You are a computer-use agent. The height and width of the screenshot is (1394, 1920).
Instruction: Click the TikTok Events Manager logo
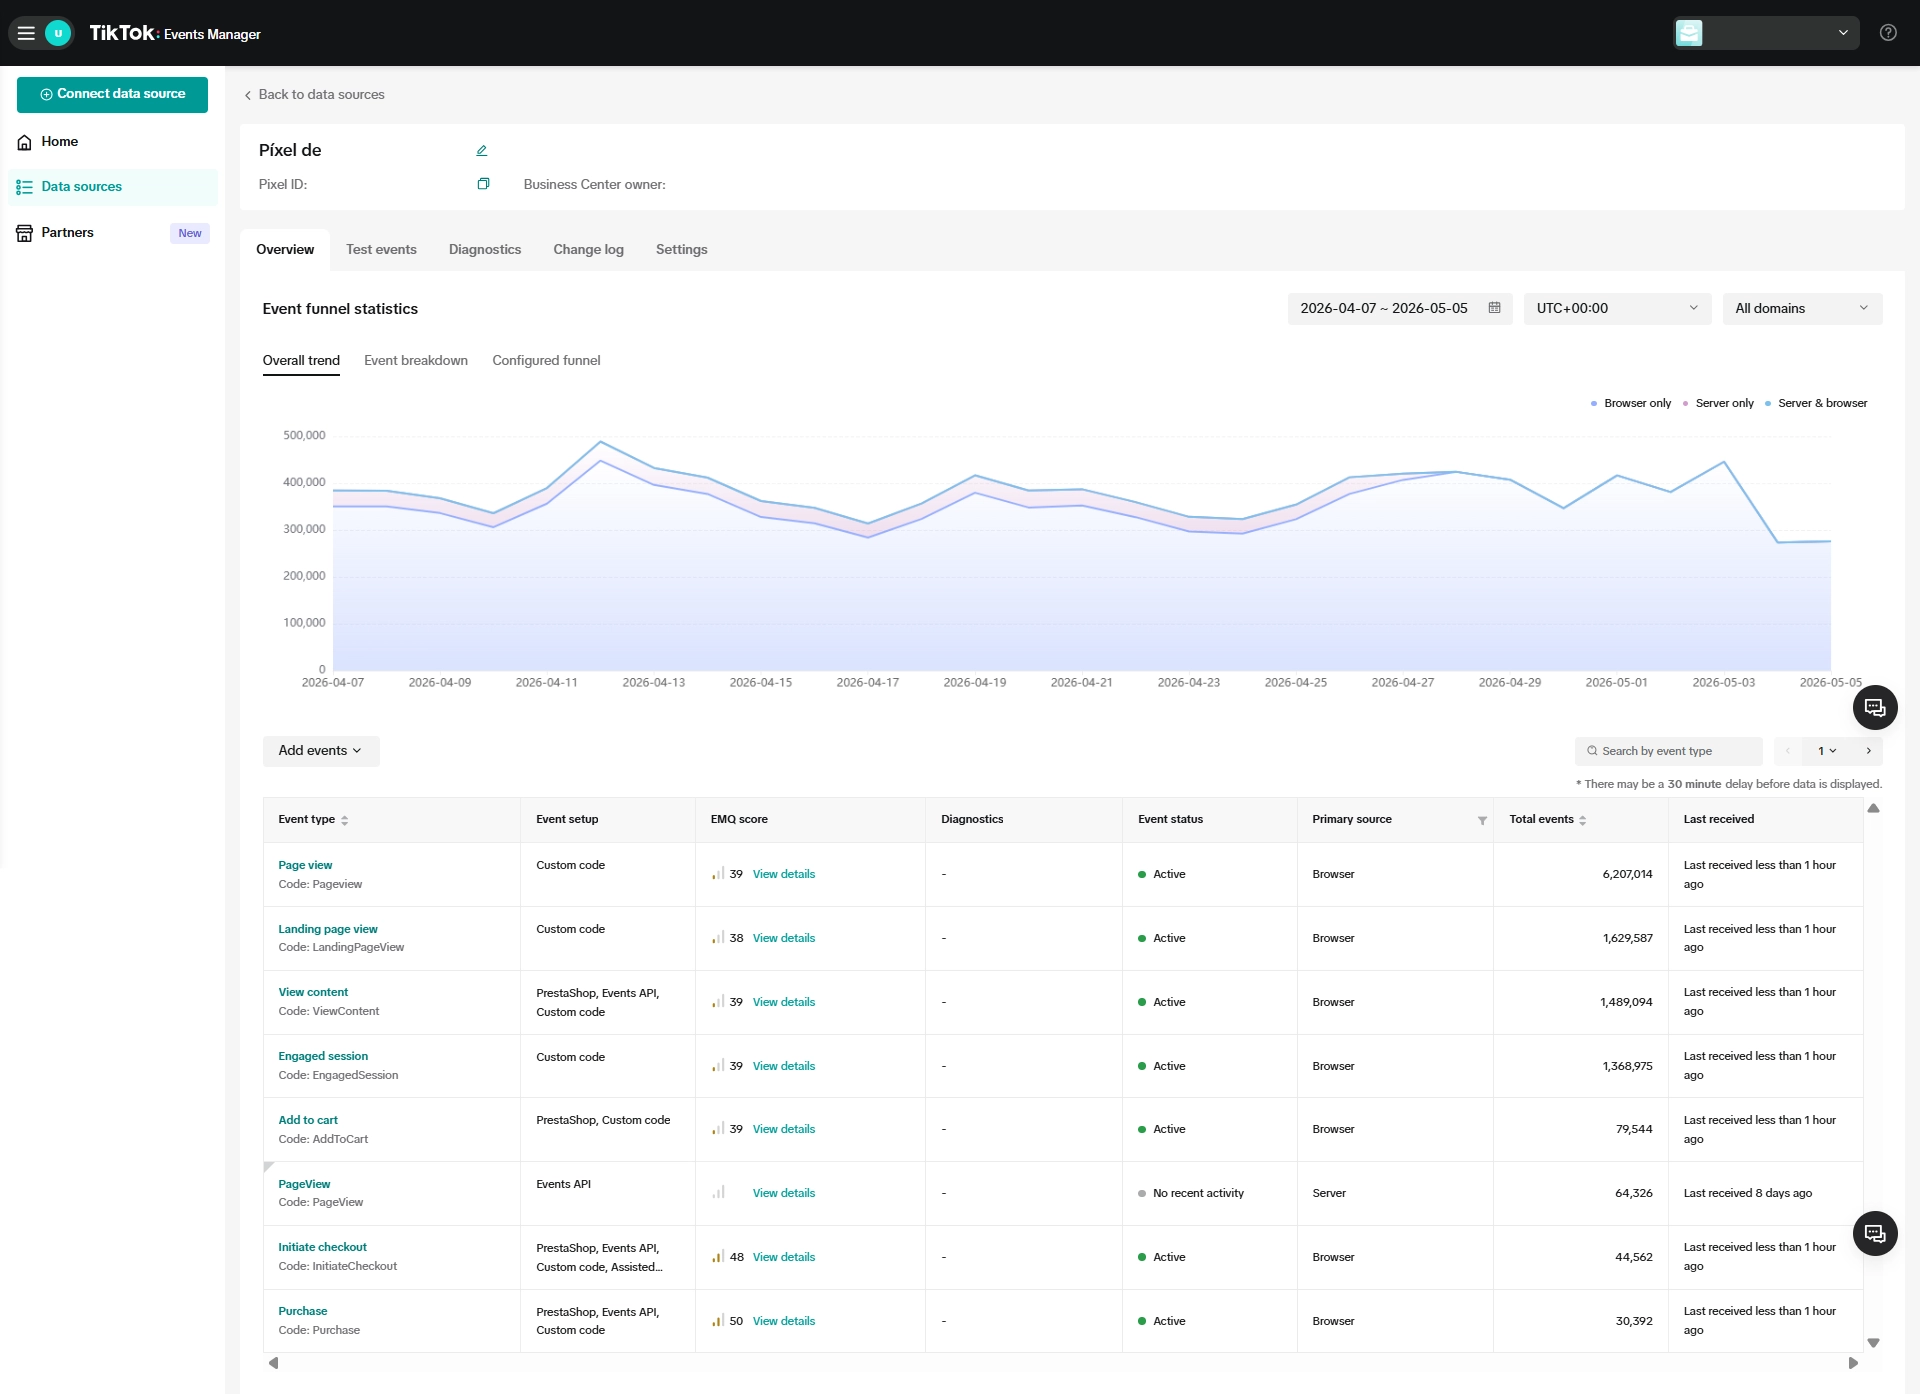pos(175,33)
